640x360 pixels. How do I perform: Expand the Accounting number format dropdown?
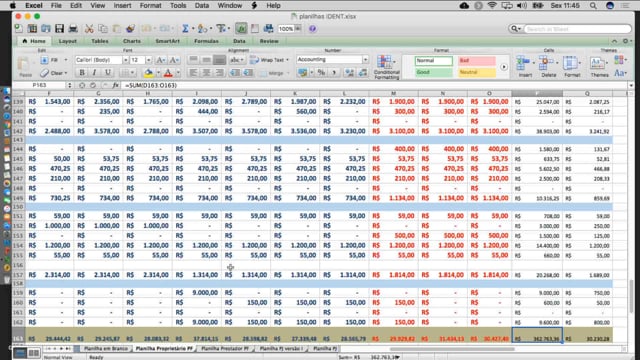click(332, 60)
